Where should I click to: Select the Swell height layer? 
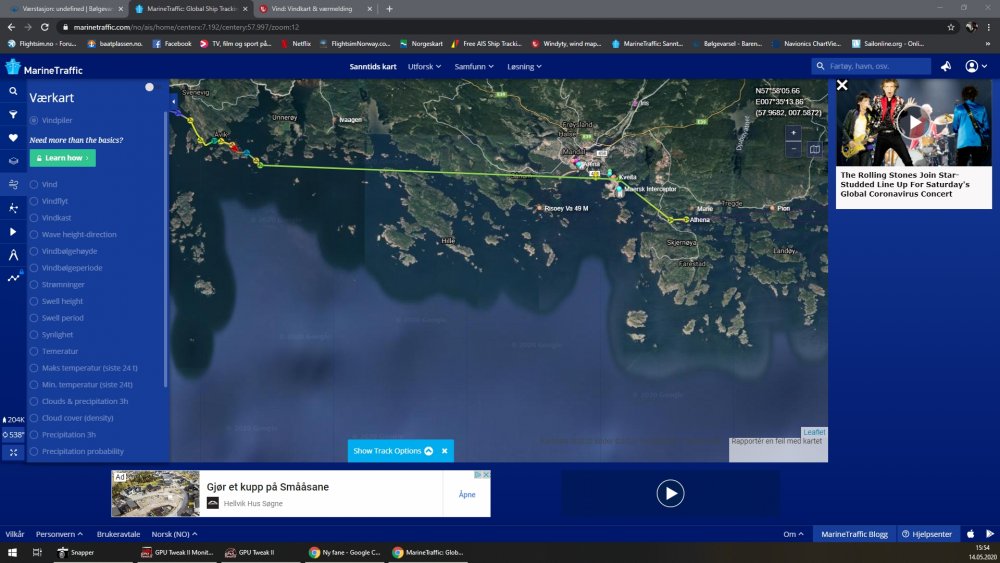coord(34,302)
